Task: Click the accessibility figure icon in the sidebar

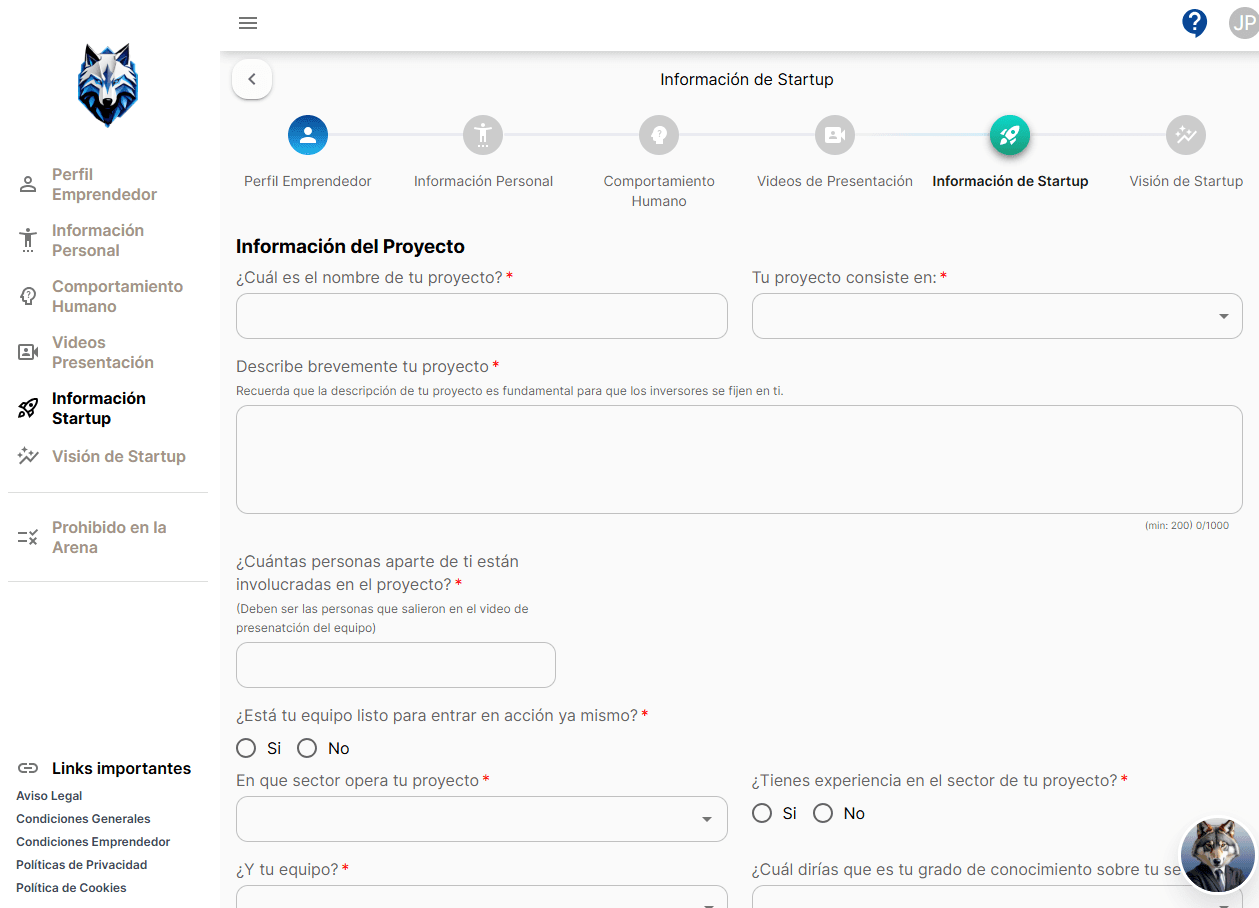Action: click(x=28, y=240)
